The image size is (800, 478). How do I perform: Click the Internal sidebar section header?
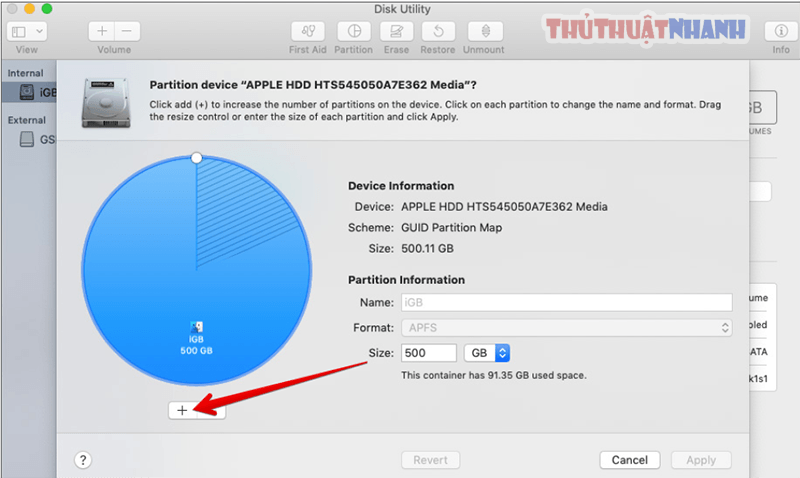pyautogui.click(x=26, y=73)
